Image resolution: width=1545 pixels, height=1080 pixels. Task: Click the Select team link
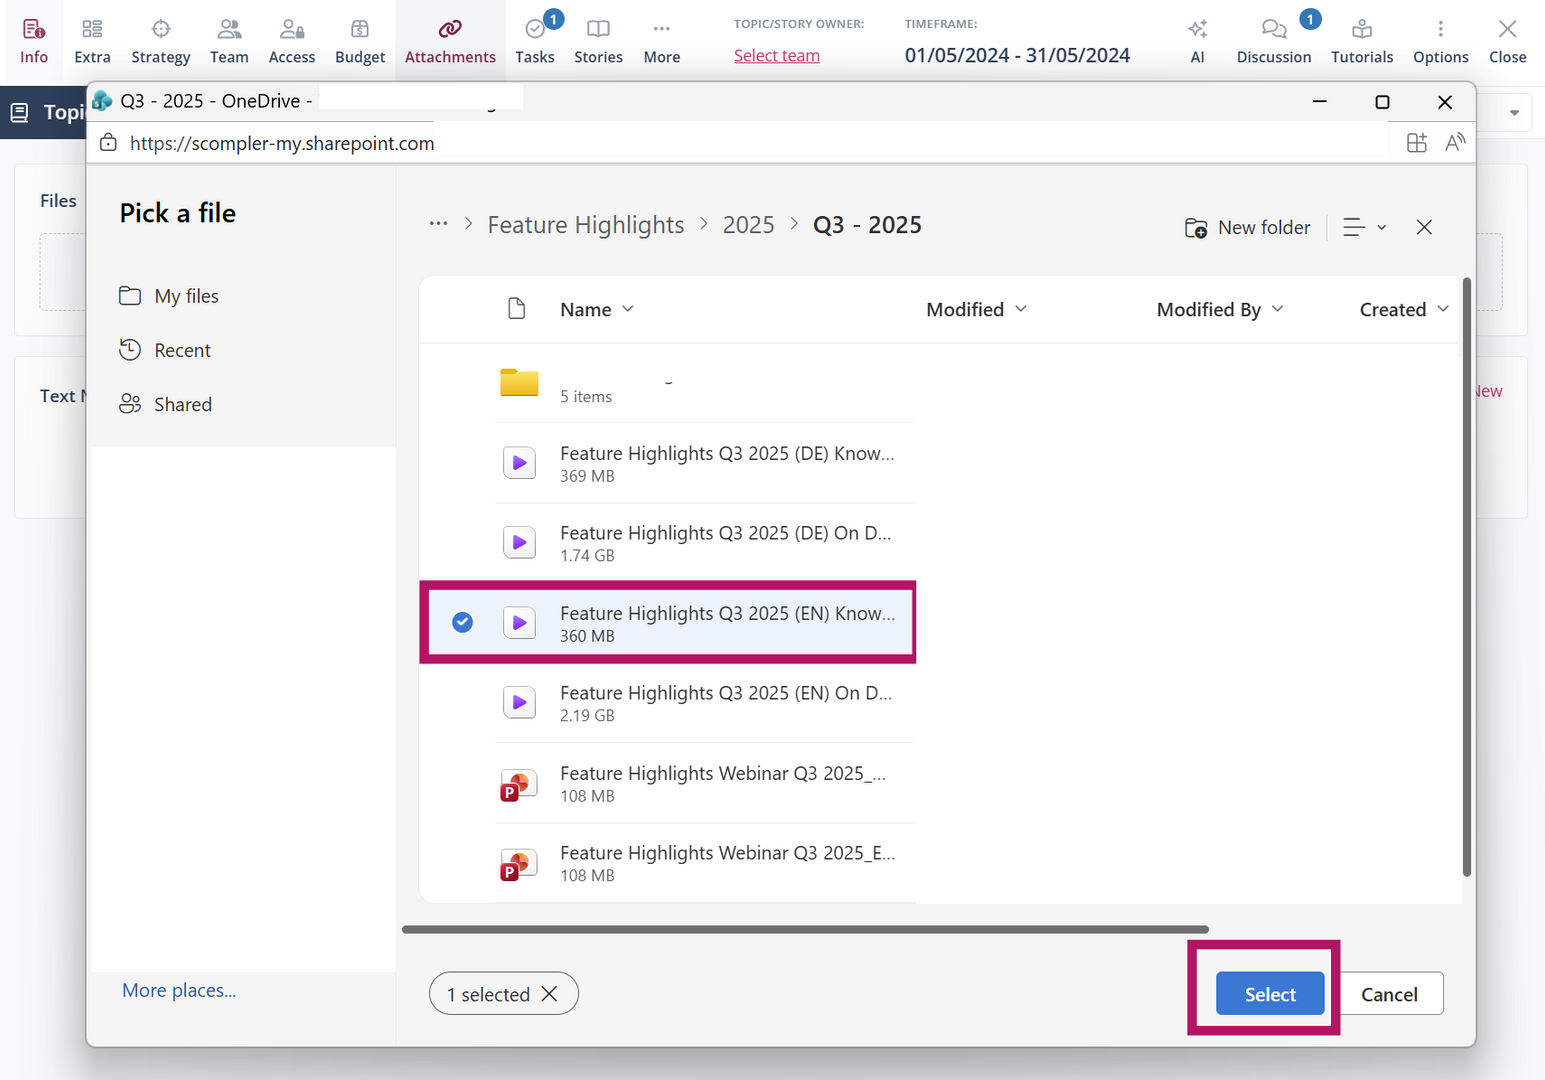(x=776, y=56)
